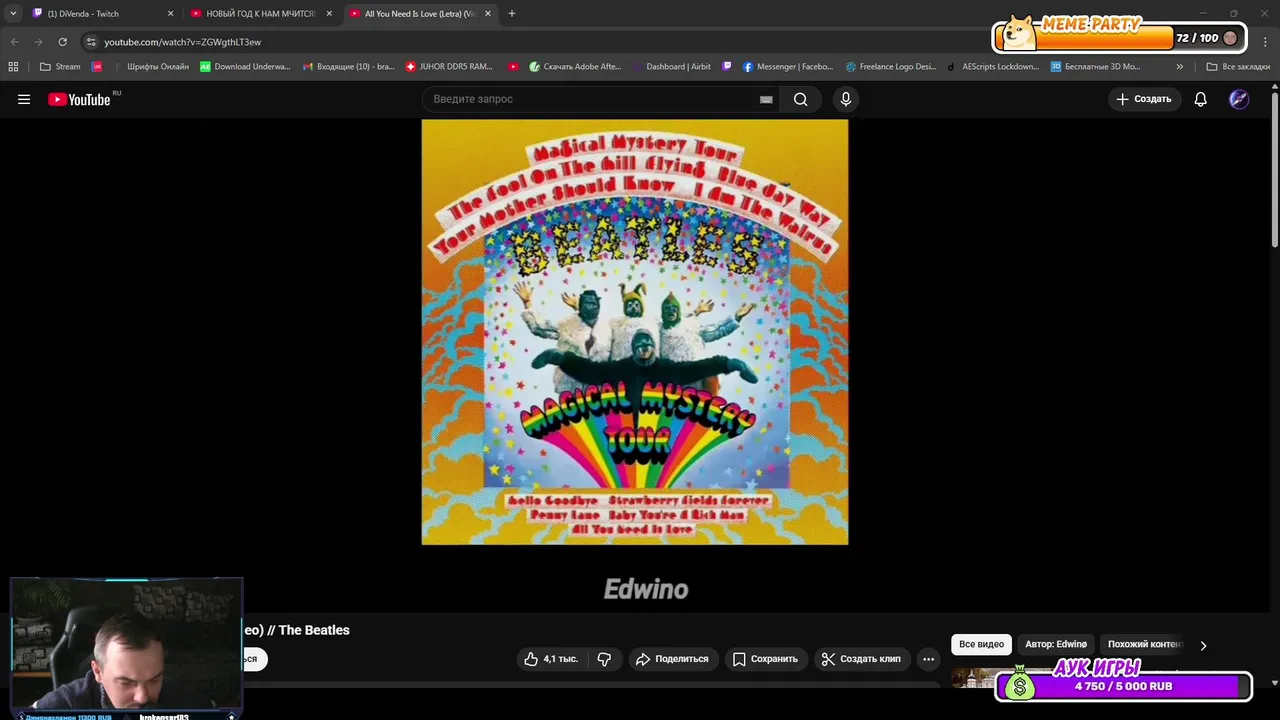
Task: Click the АУК ИГРЫ donation goal bar
Action: pyautogui.click(x=1124, y=686)
